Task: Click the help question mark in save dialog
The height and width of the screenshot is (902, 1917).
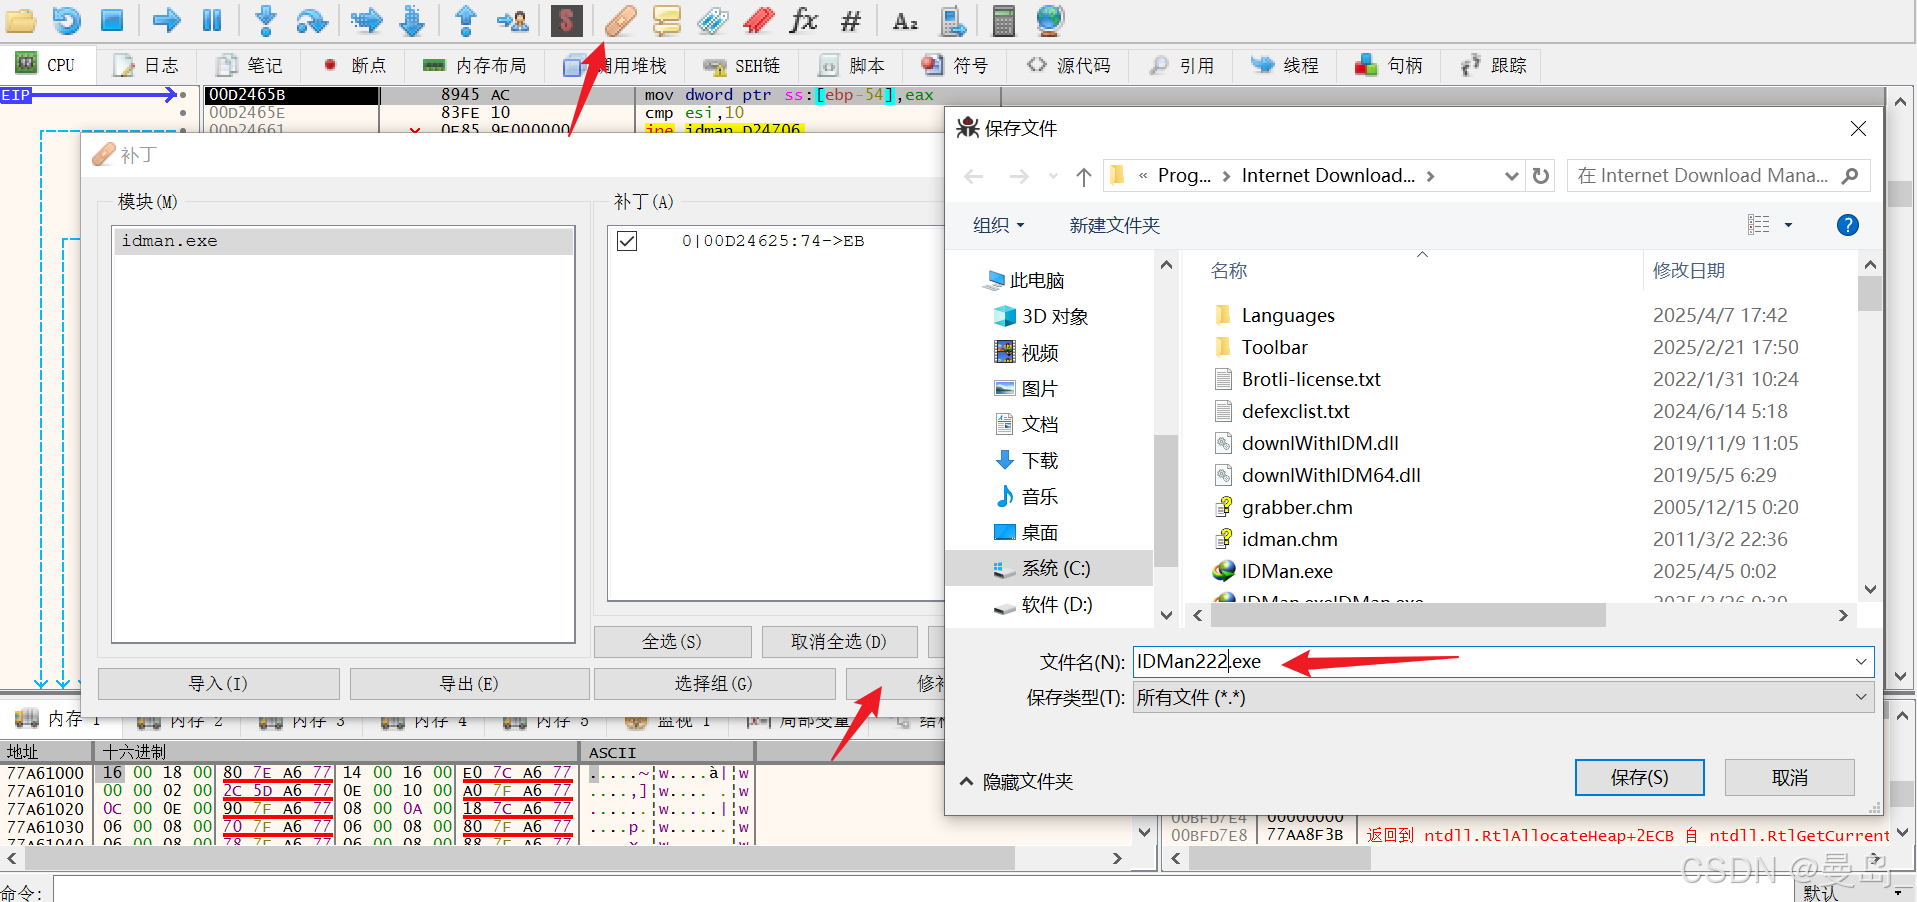Action: point(1847,225)
